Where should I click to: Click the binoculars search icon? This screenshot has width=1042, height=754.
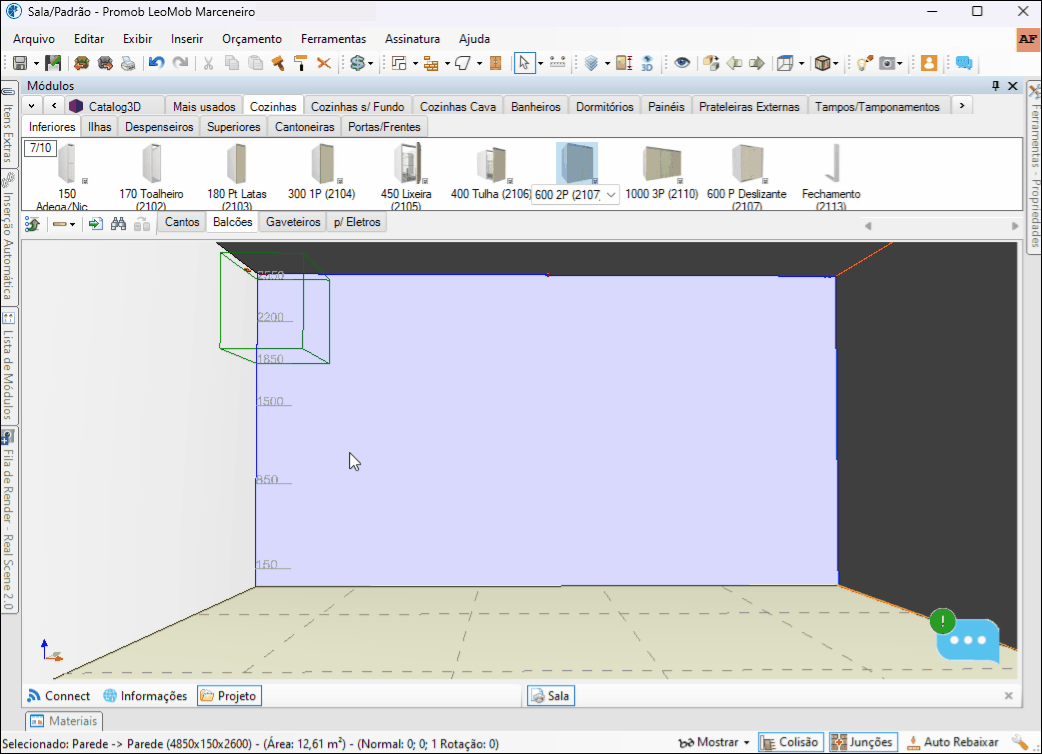[118, 224]
